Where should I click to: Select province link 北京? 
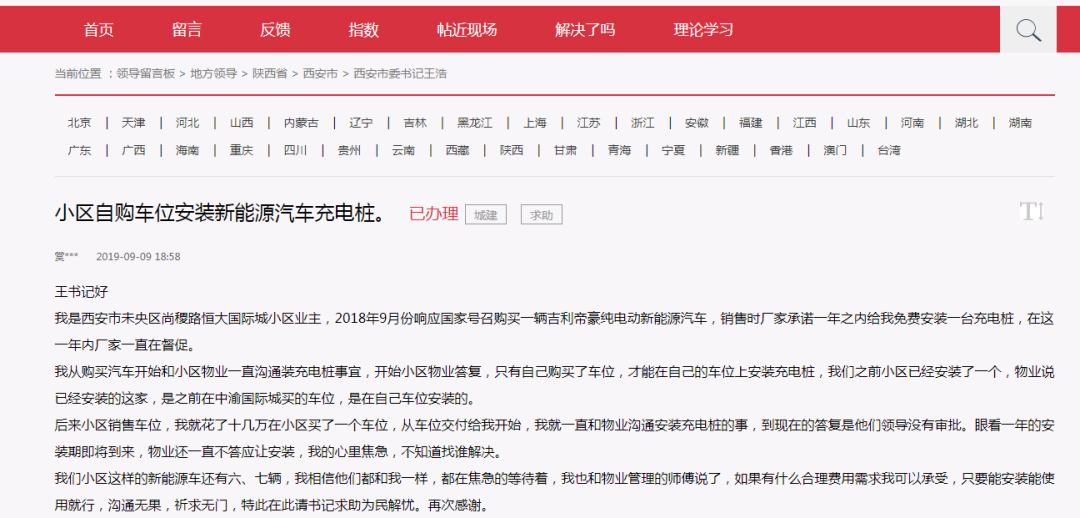tap(79, 123)
